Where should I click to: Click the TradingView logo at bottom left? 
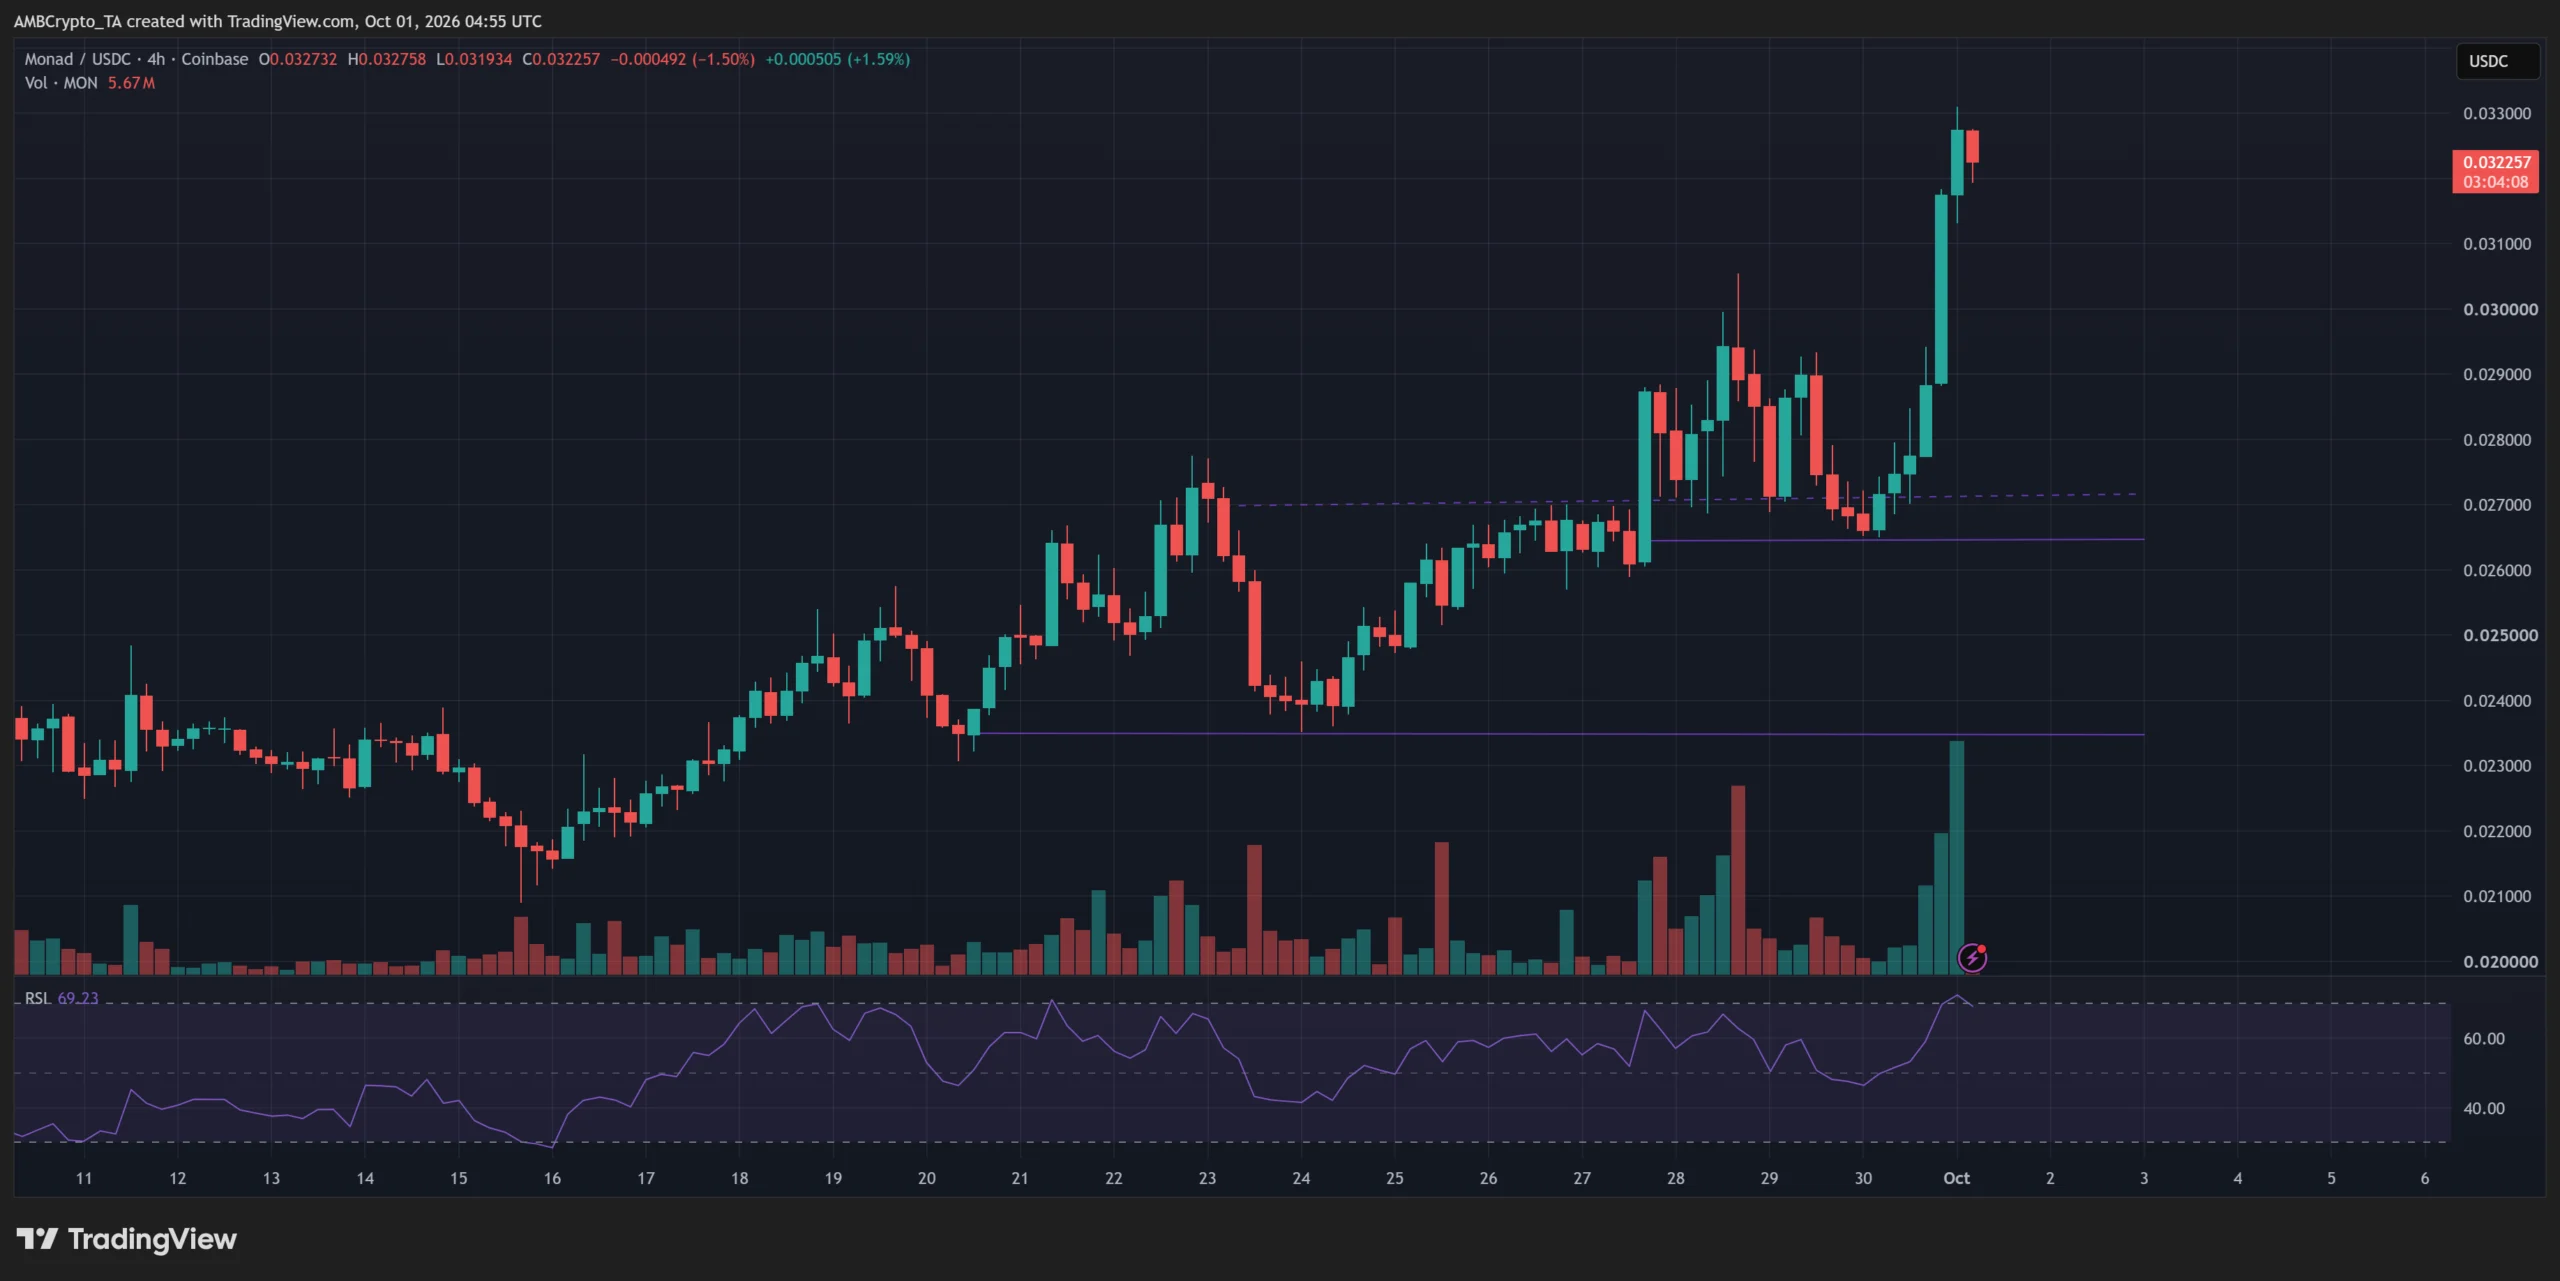click(127, 1239)
